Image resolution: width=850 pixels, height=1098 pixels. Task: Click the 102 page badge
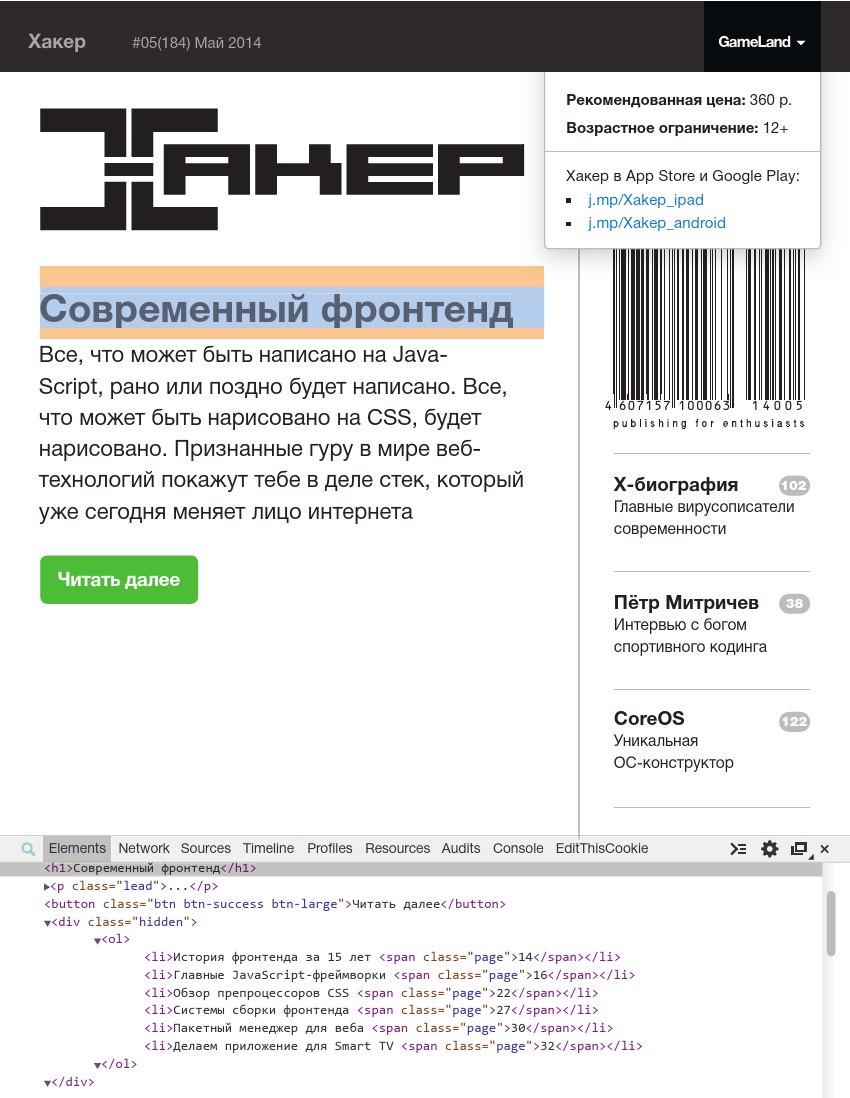point(794,485)
